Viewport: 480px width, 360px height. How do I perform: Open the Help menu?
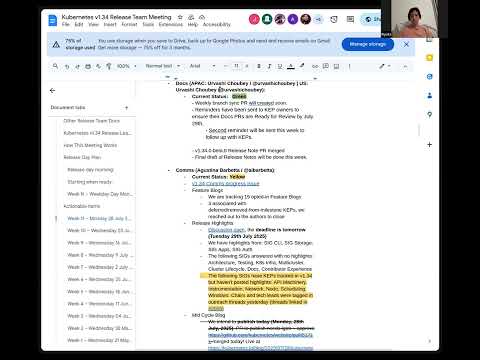coord(193,24)
